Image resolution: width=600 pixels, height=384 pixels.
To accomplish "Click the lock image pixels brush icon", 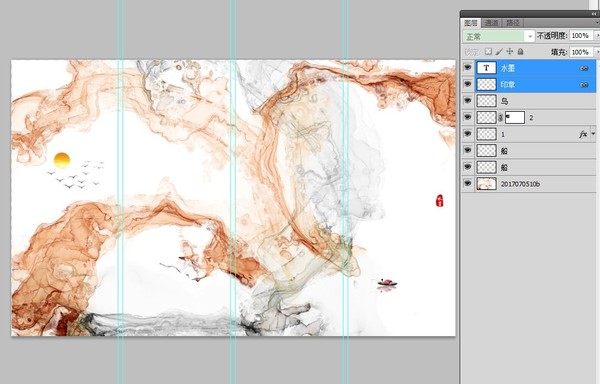I will 499,51.
